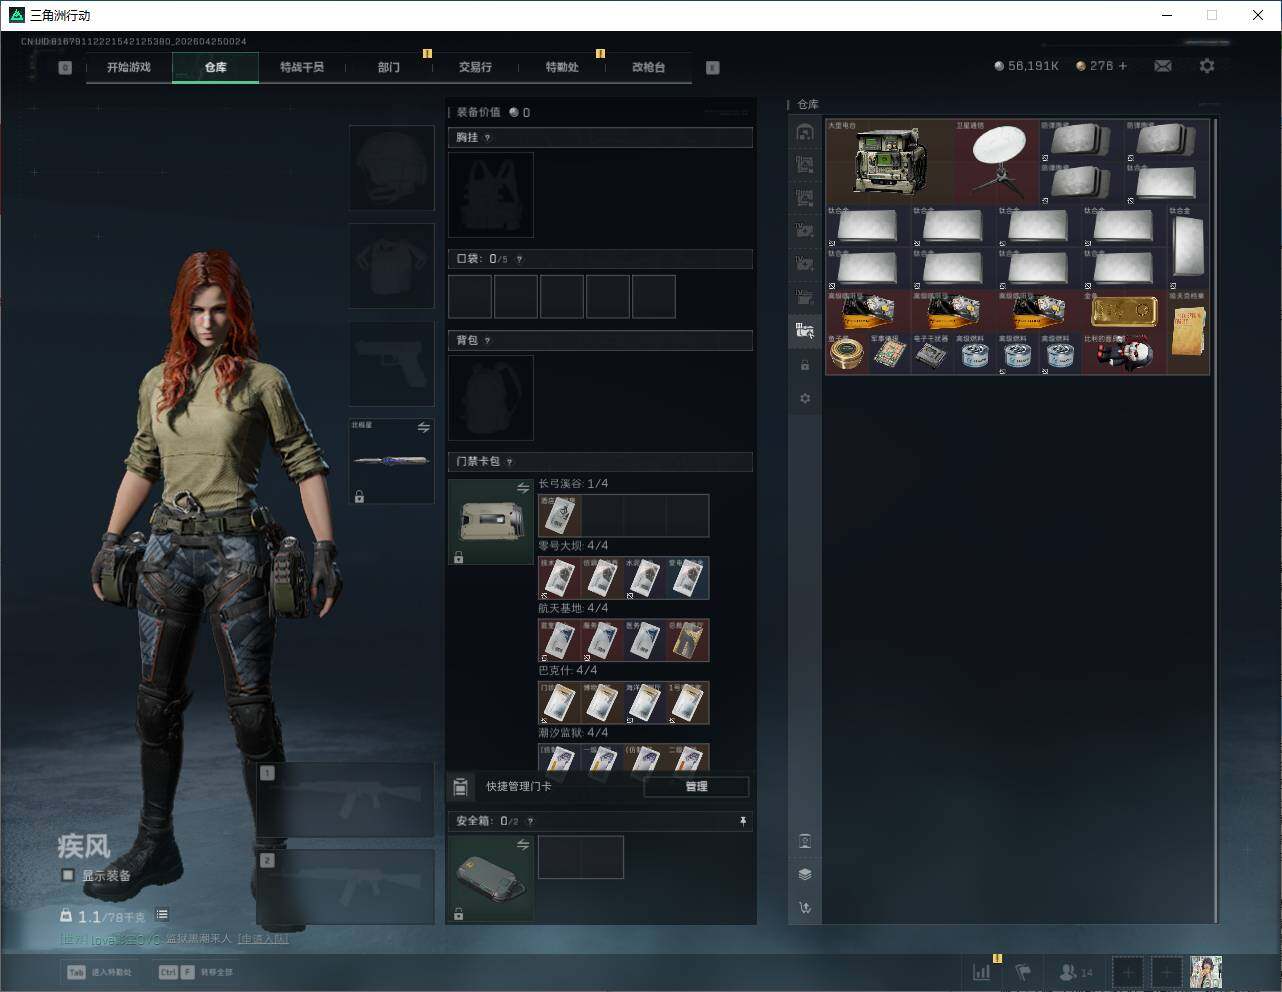Click the 进入特勤处 shortcut button
The height and width of the screenshot is (992, 1282).
pos(99,972)
